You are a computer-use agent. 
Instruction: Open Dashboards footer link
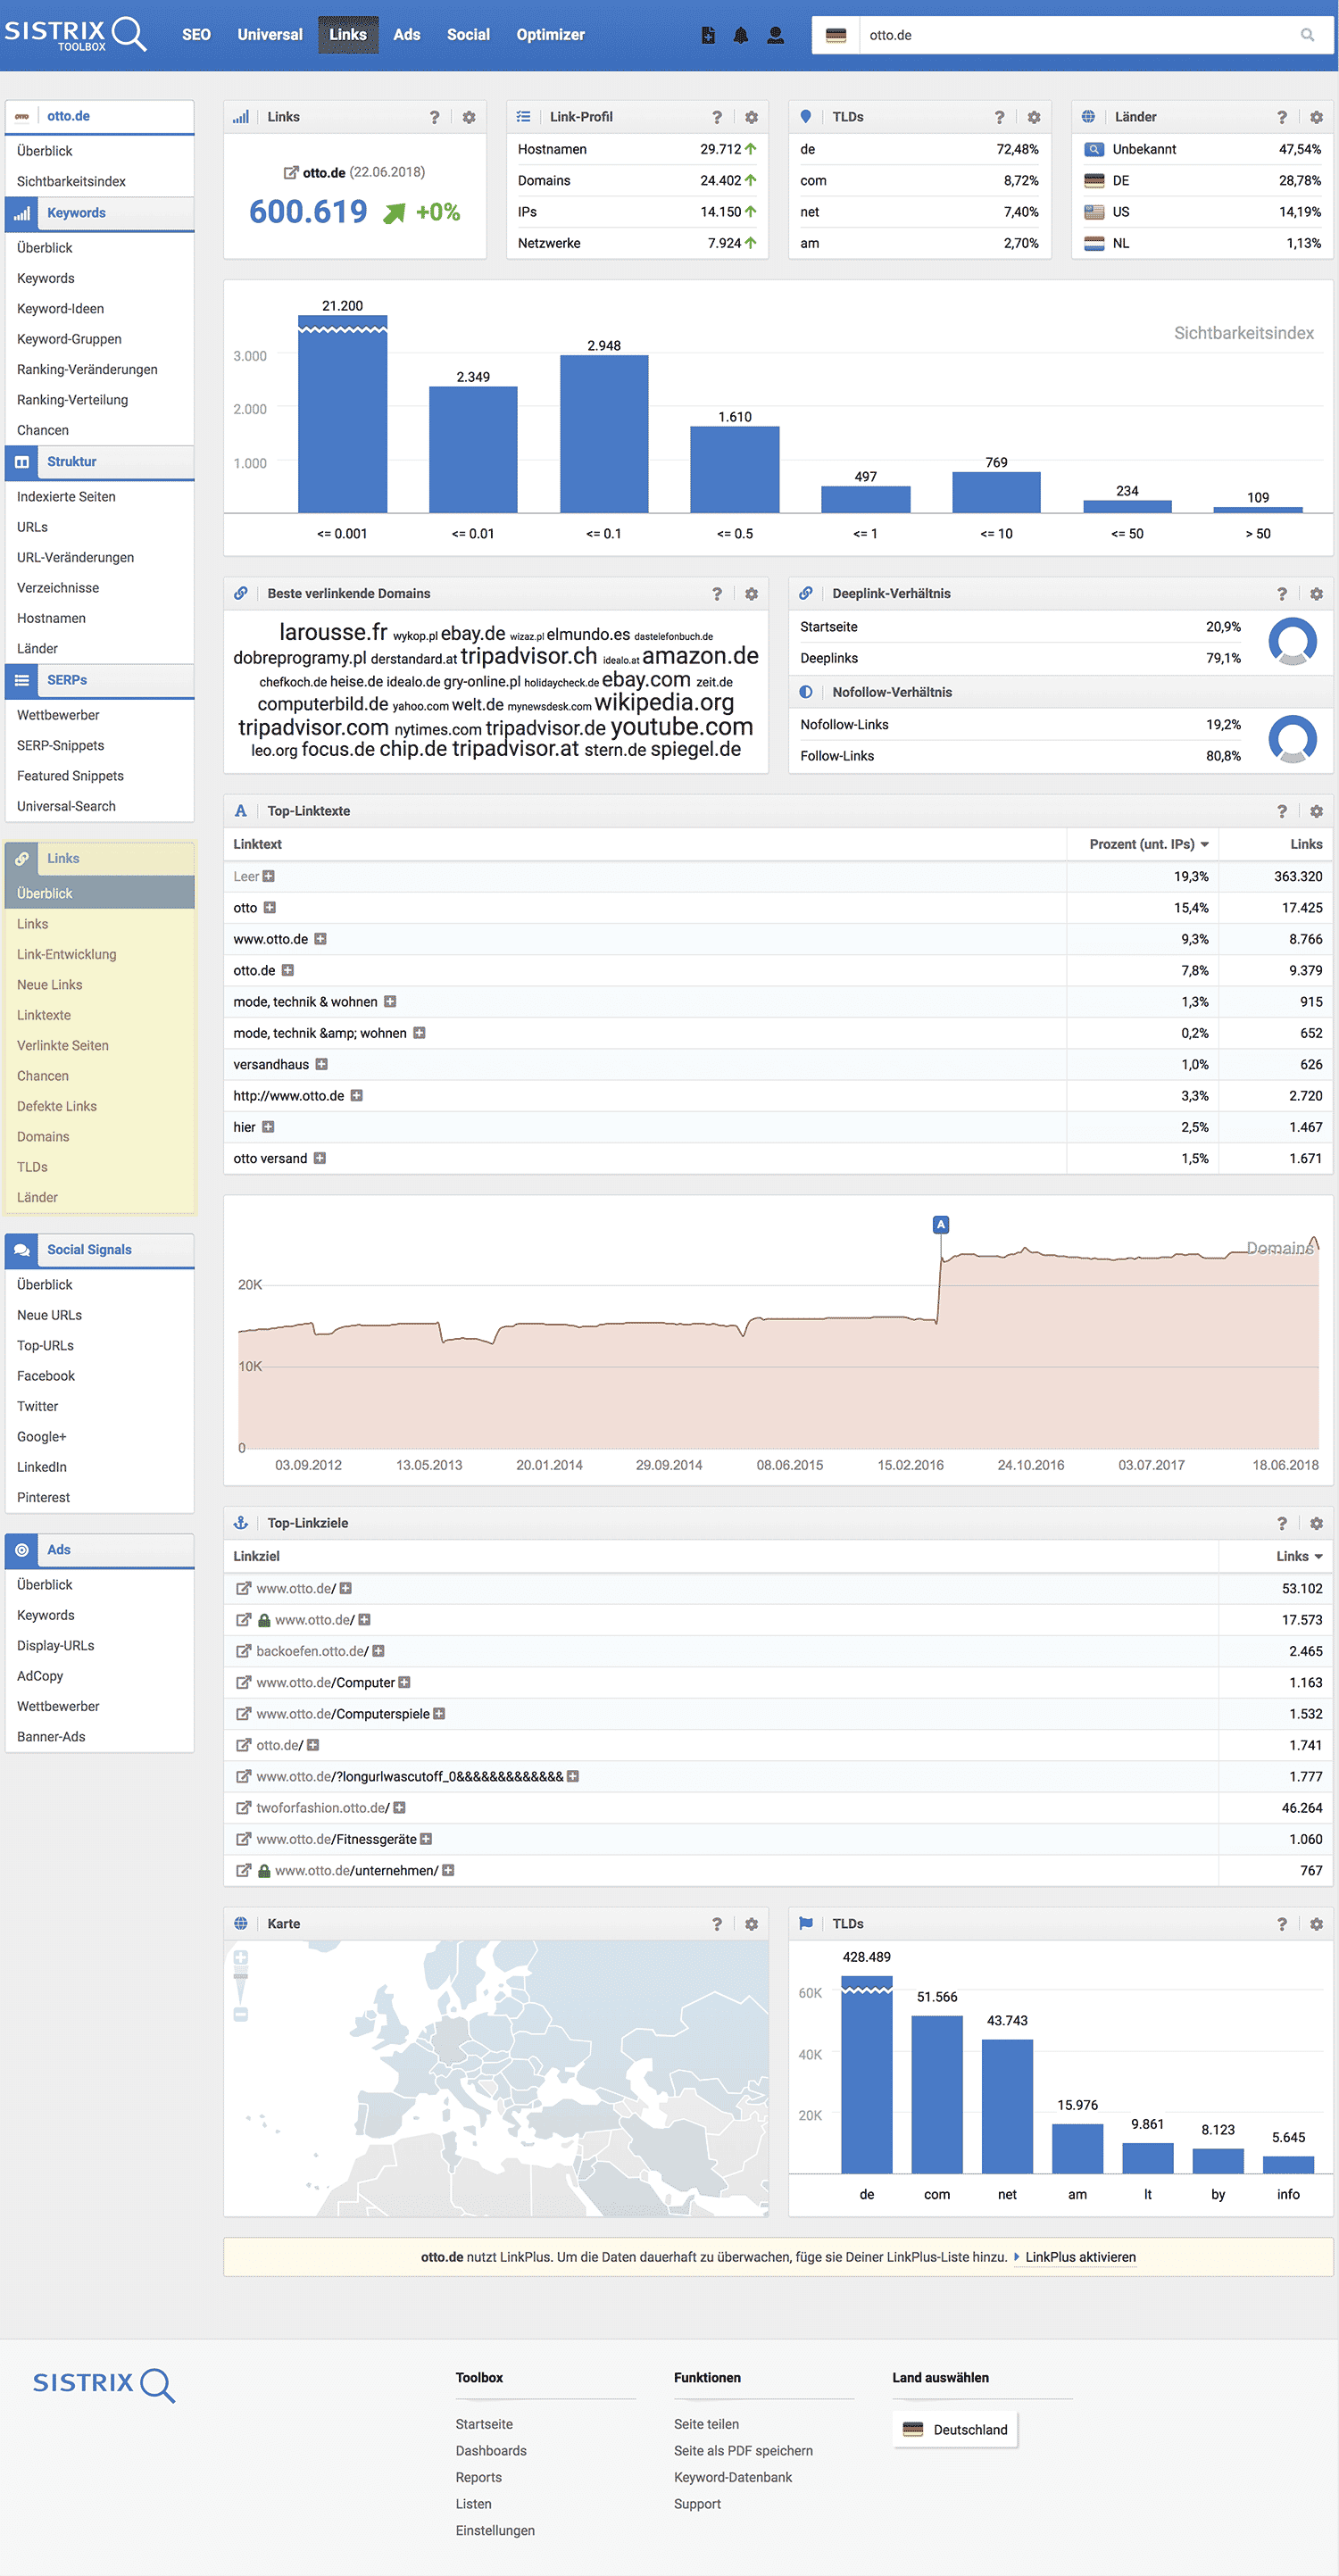coord(491,2450)
